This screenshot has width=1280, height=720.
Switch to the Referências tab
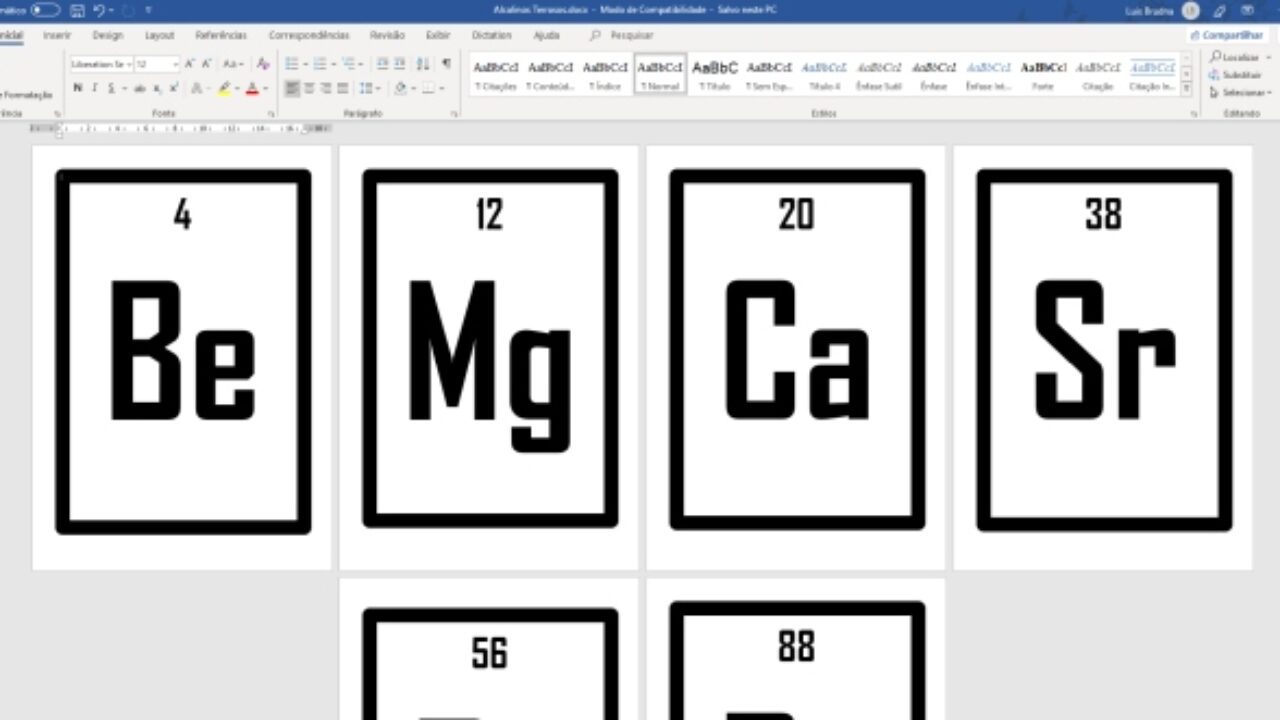click(x=221, y=35)
